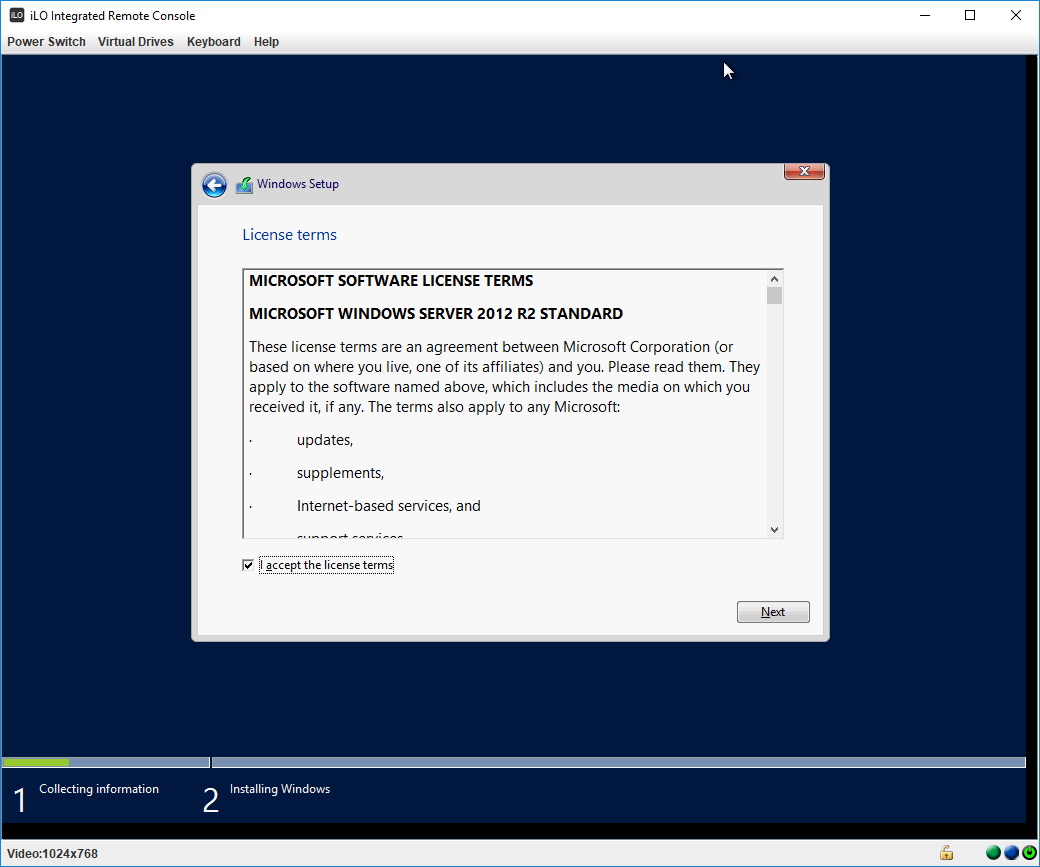
Task: Maximize the iLO Remote Console window
Action: point(970,15)
